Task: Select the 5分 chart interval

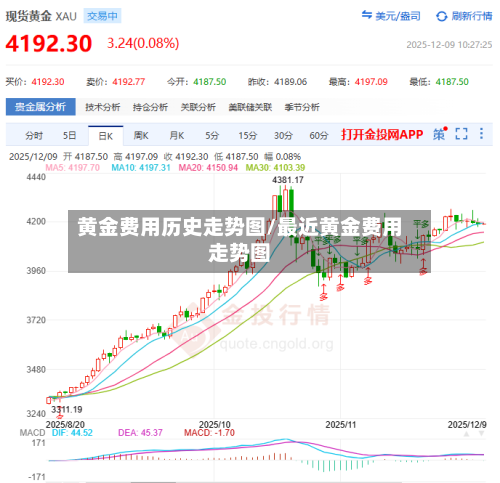Action: coord(212,136)
